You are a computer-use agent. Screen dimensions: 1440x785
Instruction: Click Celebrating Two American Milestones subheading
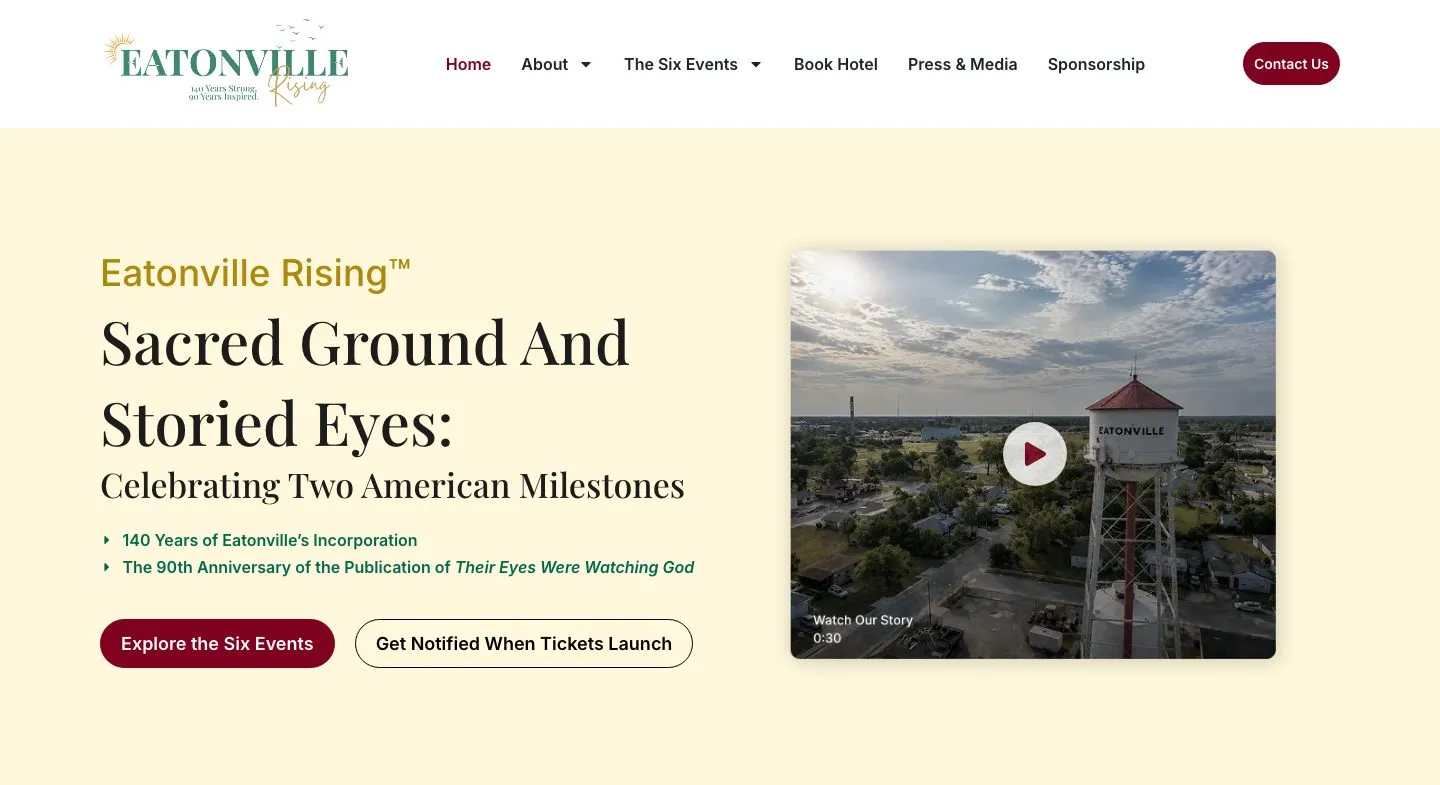tap(393, 486)
